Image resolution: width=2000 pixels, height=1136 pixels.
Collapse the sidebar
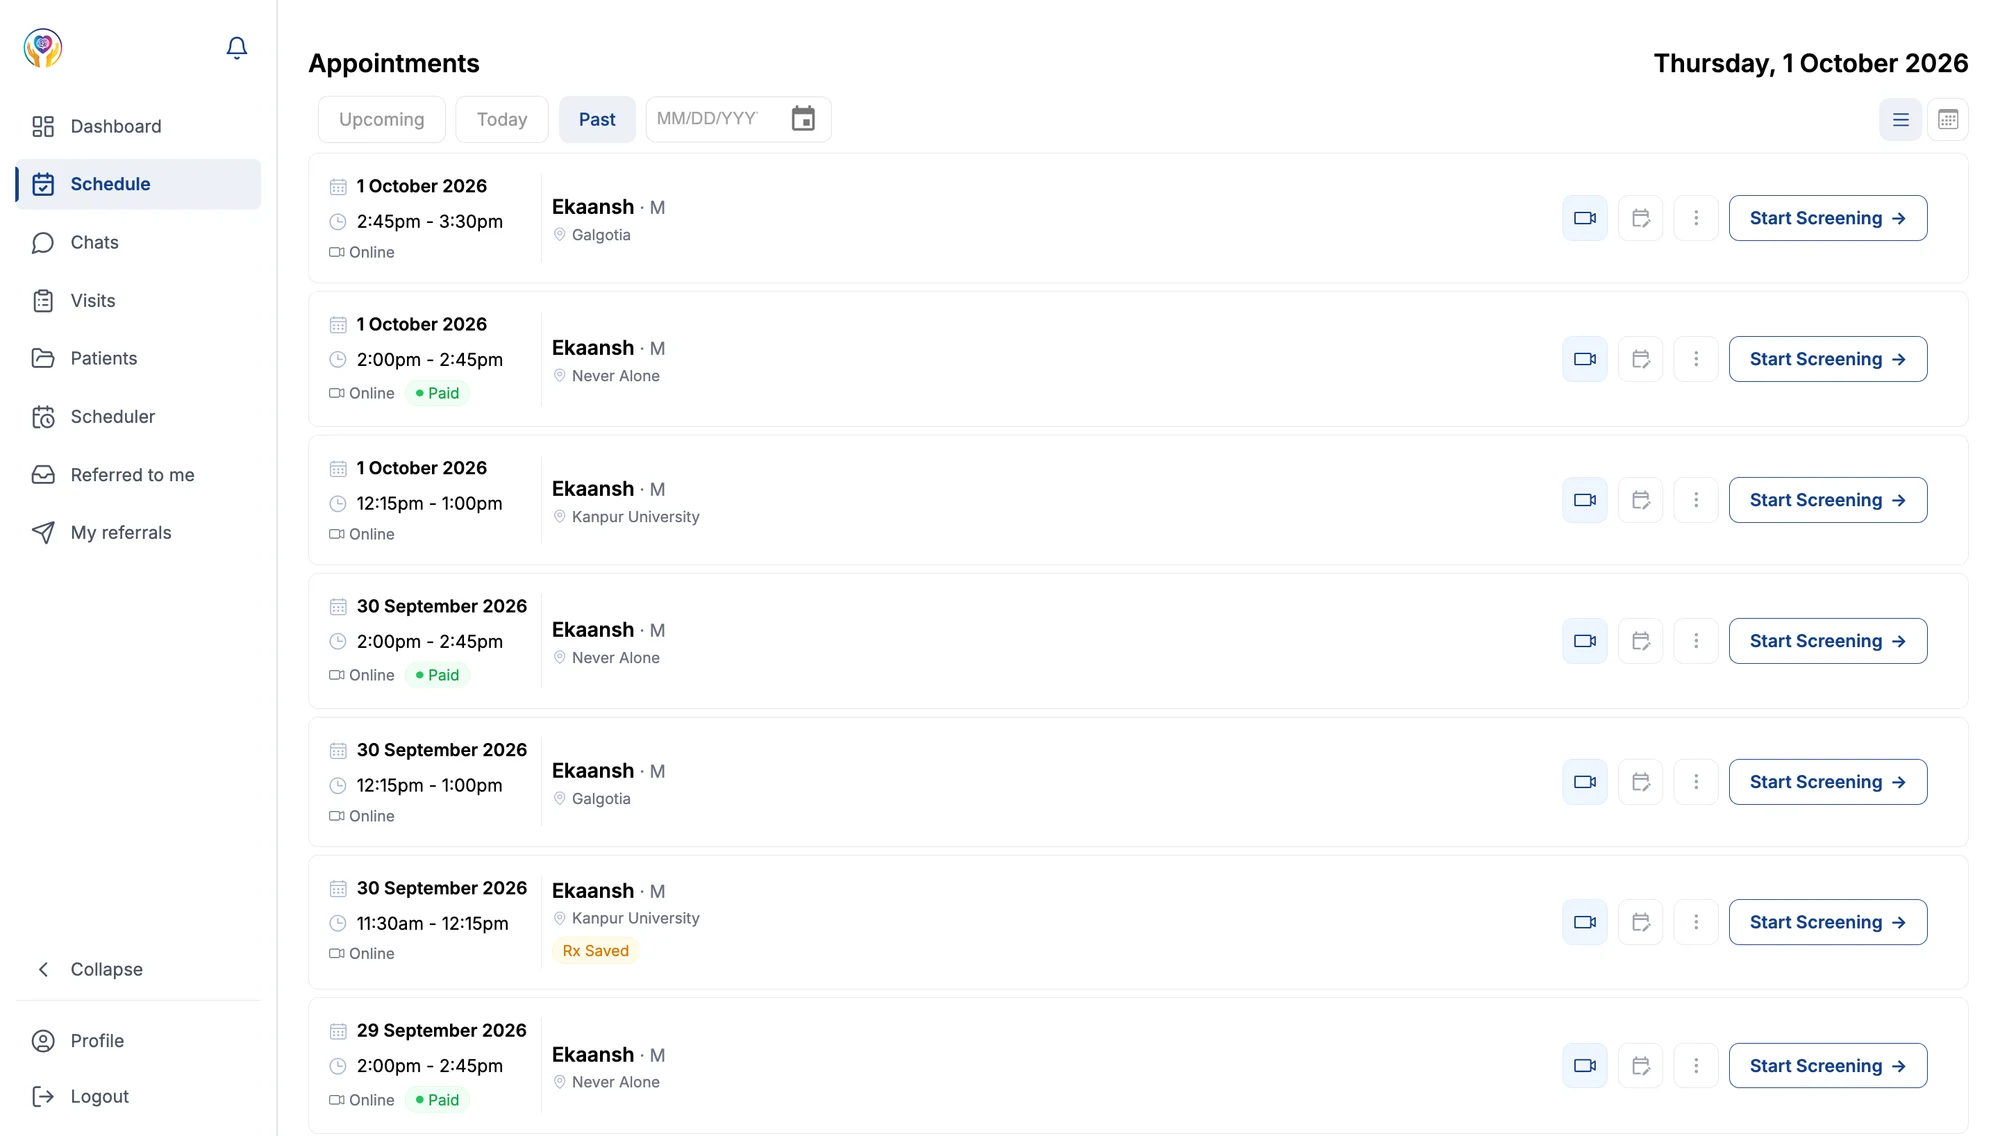[x=138, y=969]
